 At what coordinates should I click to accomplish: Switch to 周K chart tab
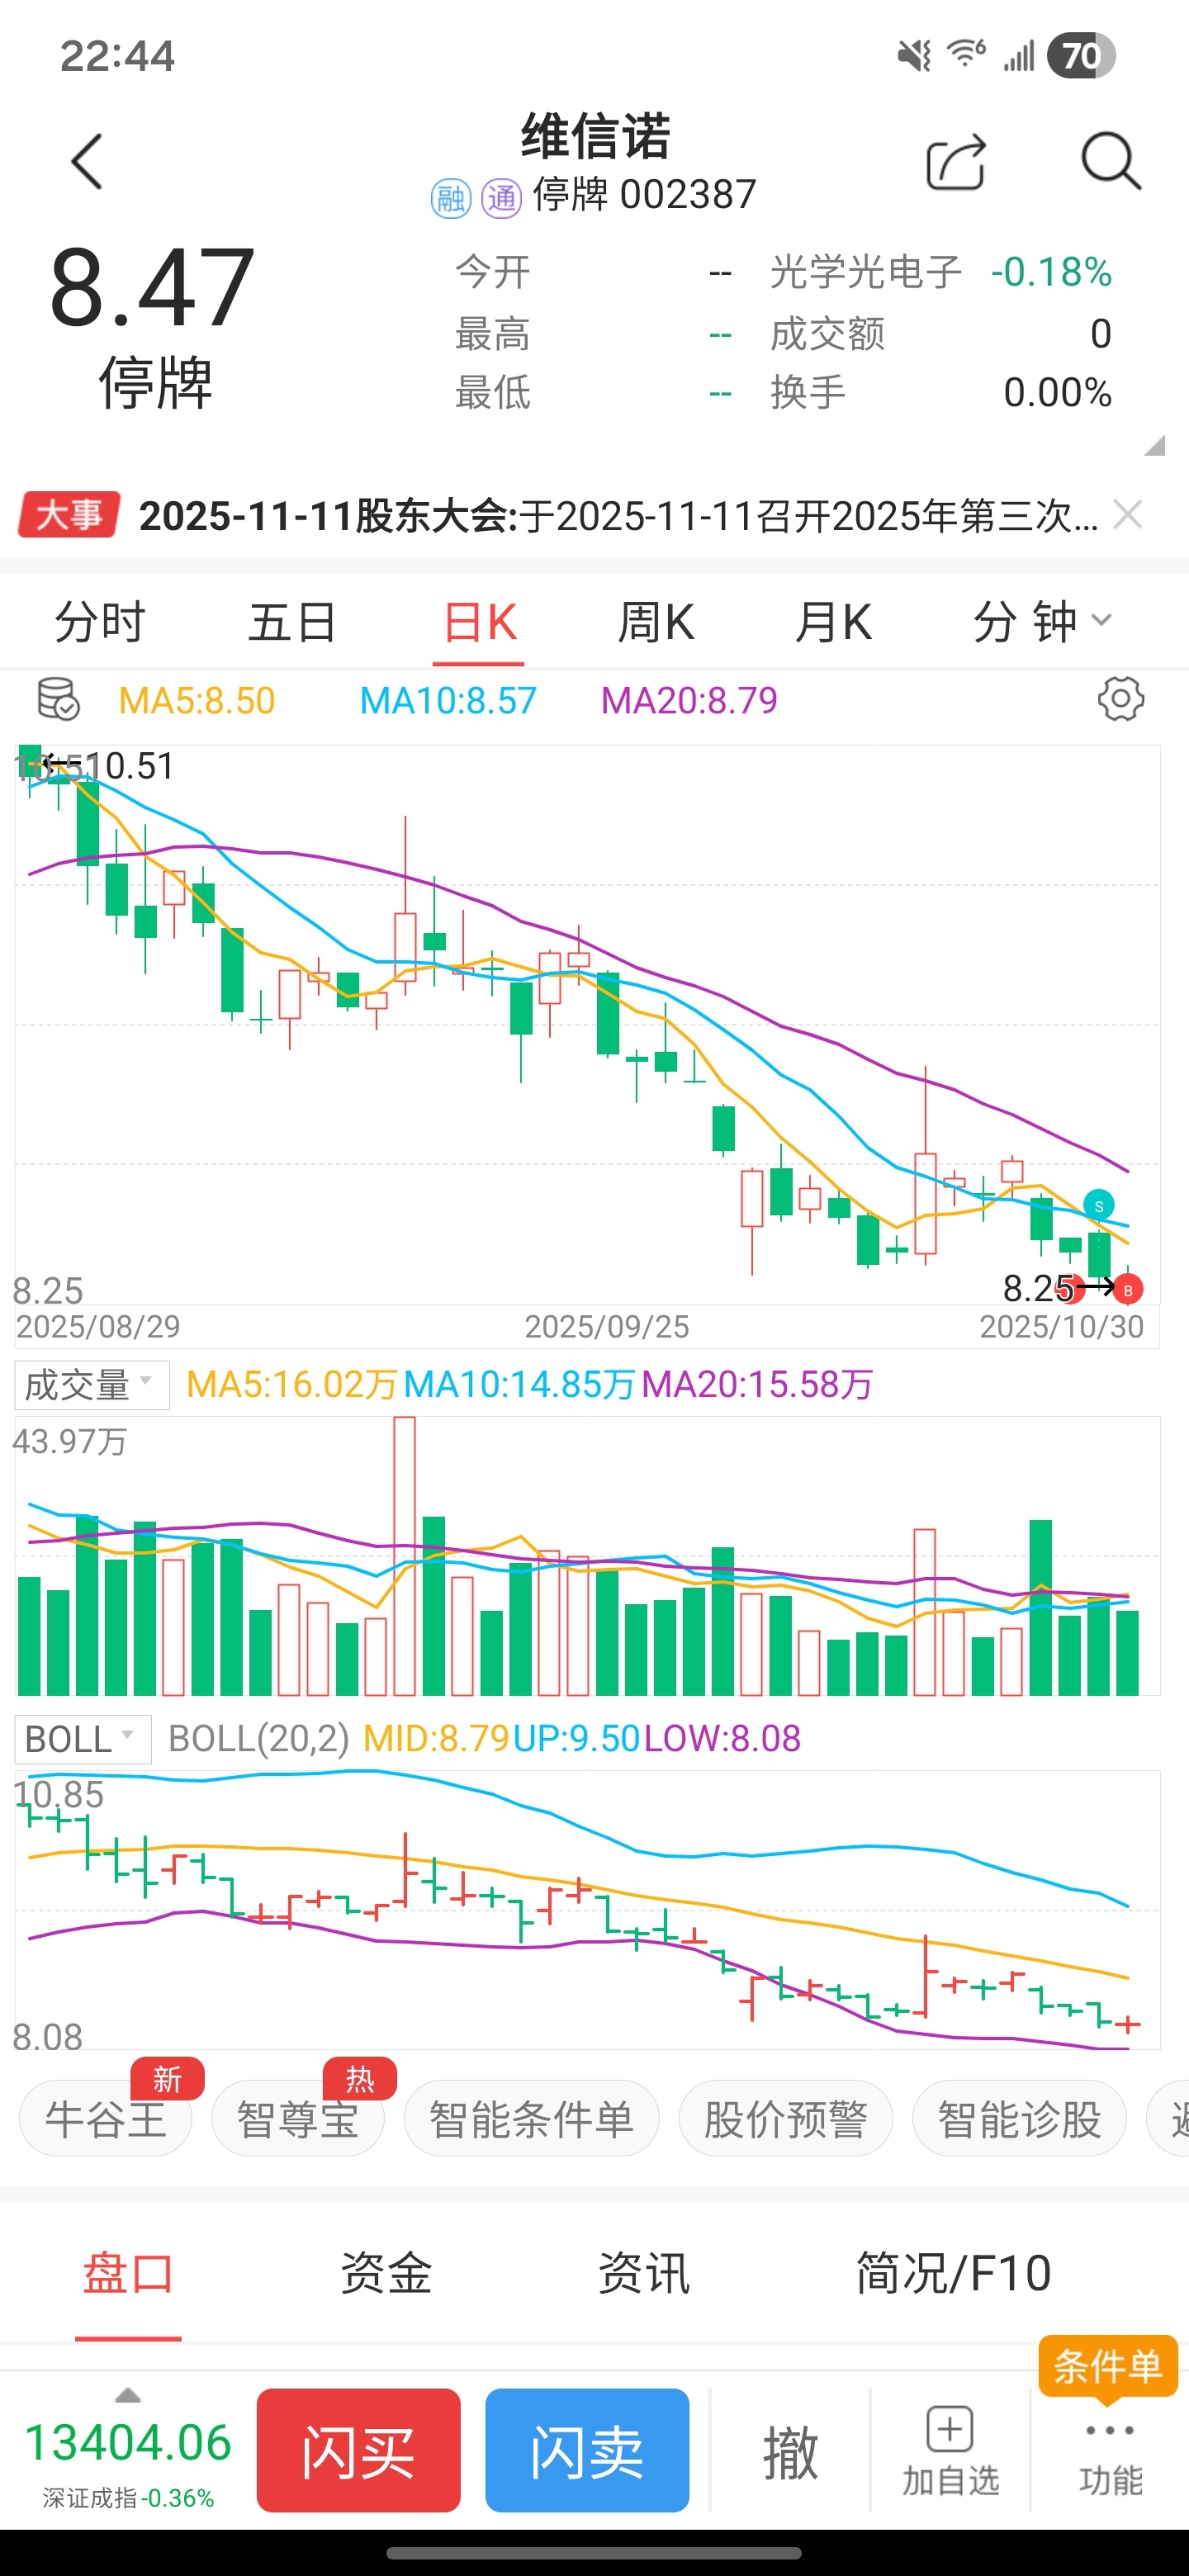[x=656, y=622]
